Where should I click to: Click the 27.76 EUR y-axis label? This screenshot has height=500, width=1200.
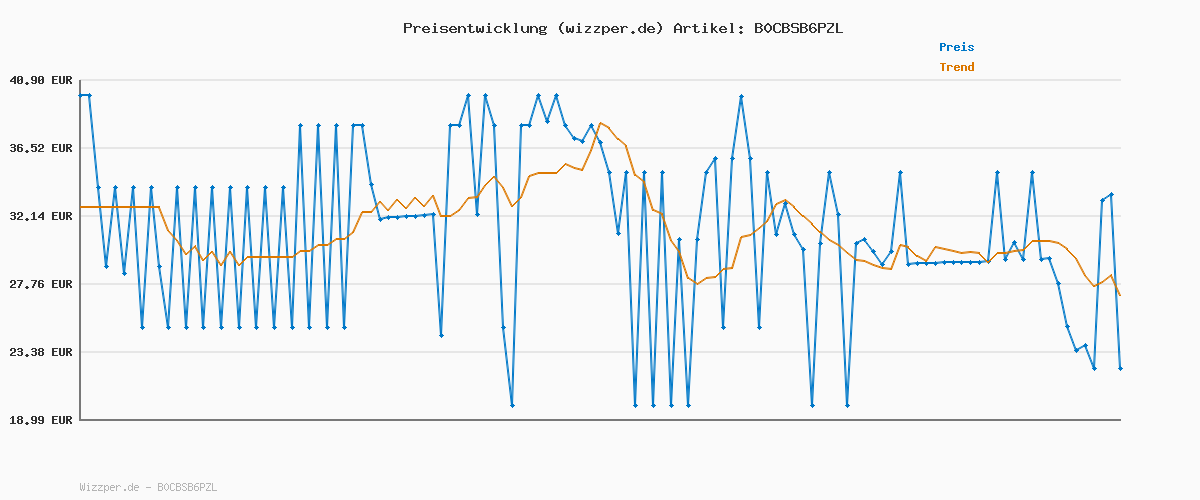tap(41, 284)
